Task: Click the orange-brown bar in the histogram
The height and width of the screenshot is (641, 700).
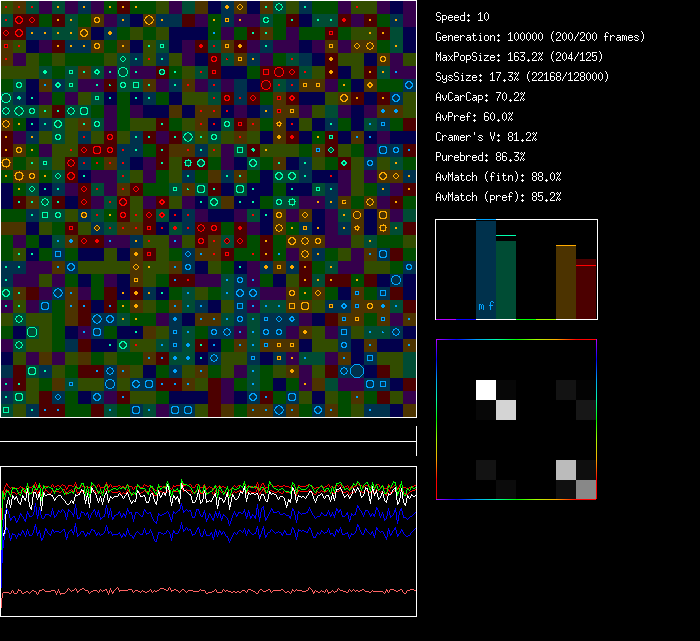Action: point(566,282)
